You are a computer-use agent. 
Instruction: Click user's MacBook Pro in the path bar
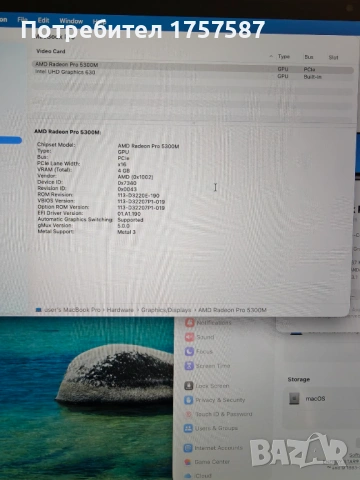(x=72, y=310)
